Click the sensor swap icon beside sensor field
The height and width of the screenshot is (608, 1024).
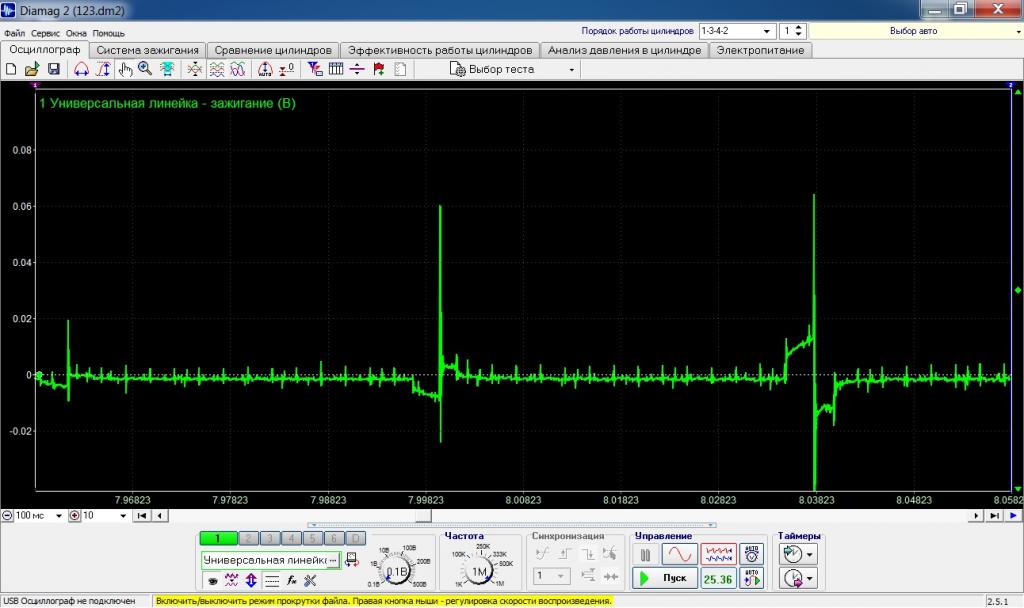click(x=351, y=560)
